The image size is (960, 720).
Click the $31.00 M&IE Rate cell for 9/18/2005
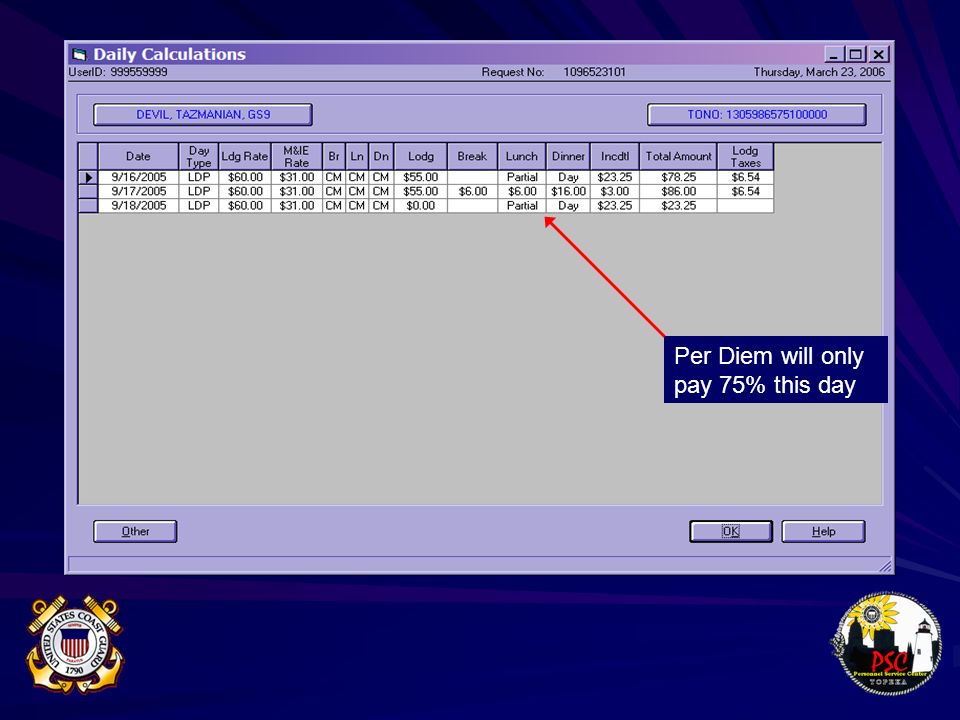click(x=296, y=206)
